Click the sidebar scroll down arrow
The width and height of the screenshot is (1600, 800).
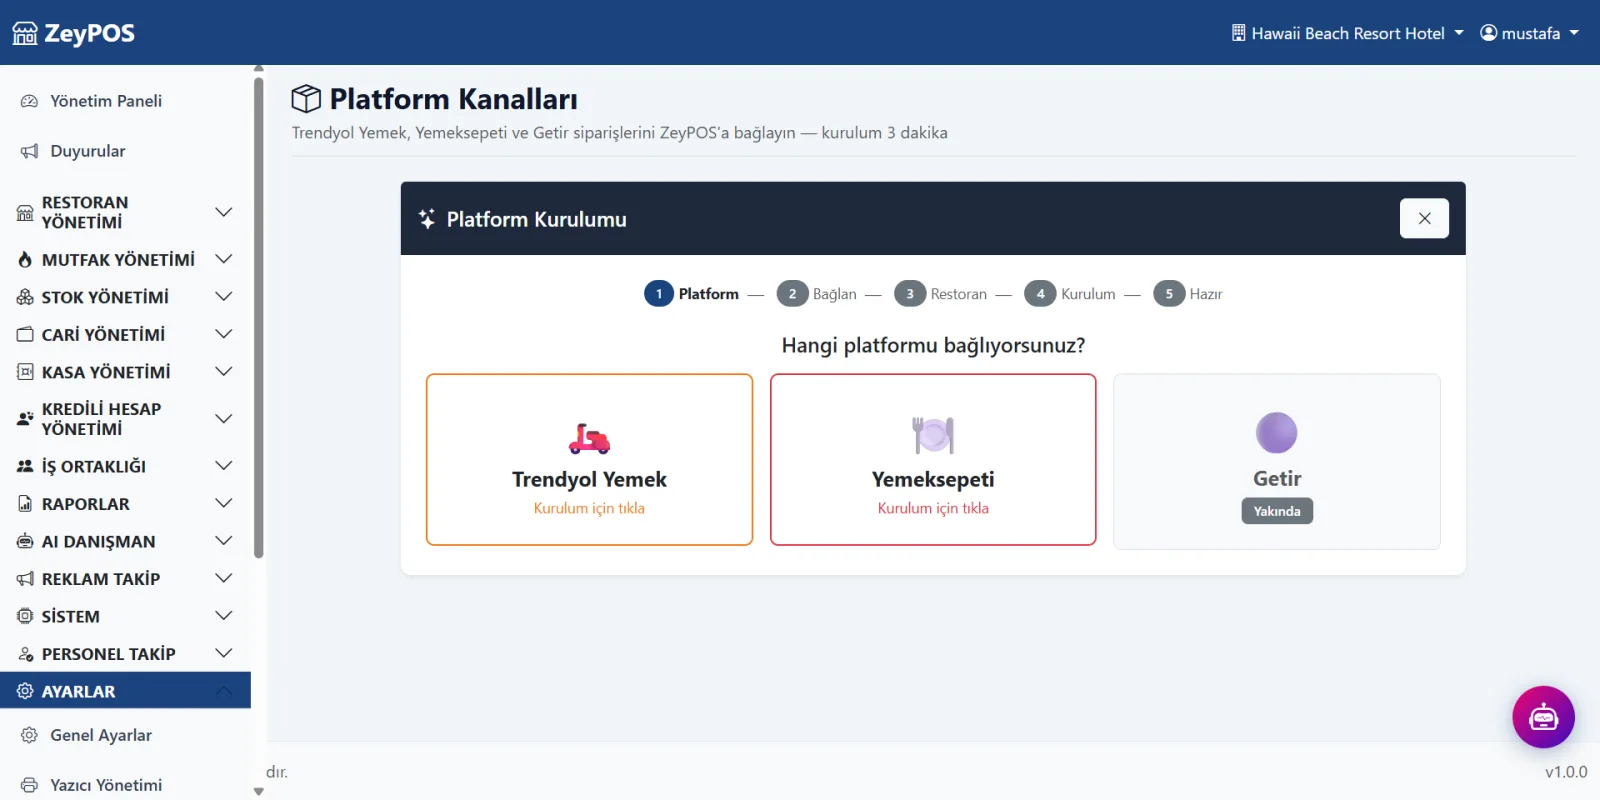259,792
